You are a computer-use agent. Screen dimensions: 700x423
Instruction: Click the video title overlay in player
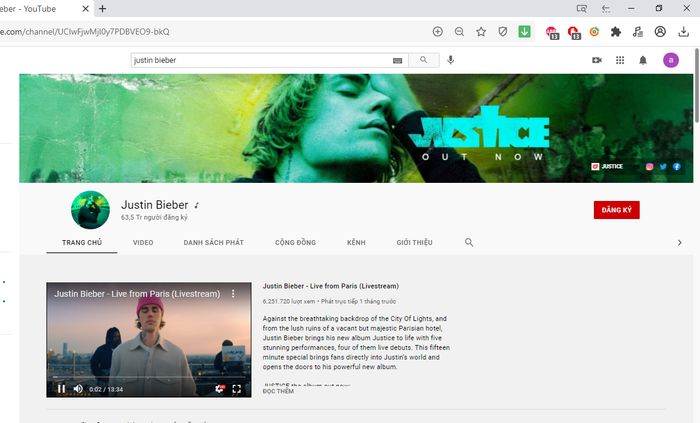coord(137,294)
